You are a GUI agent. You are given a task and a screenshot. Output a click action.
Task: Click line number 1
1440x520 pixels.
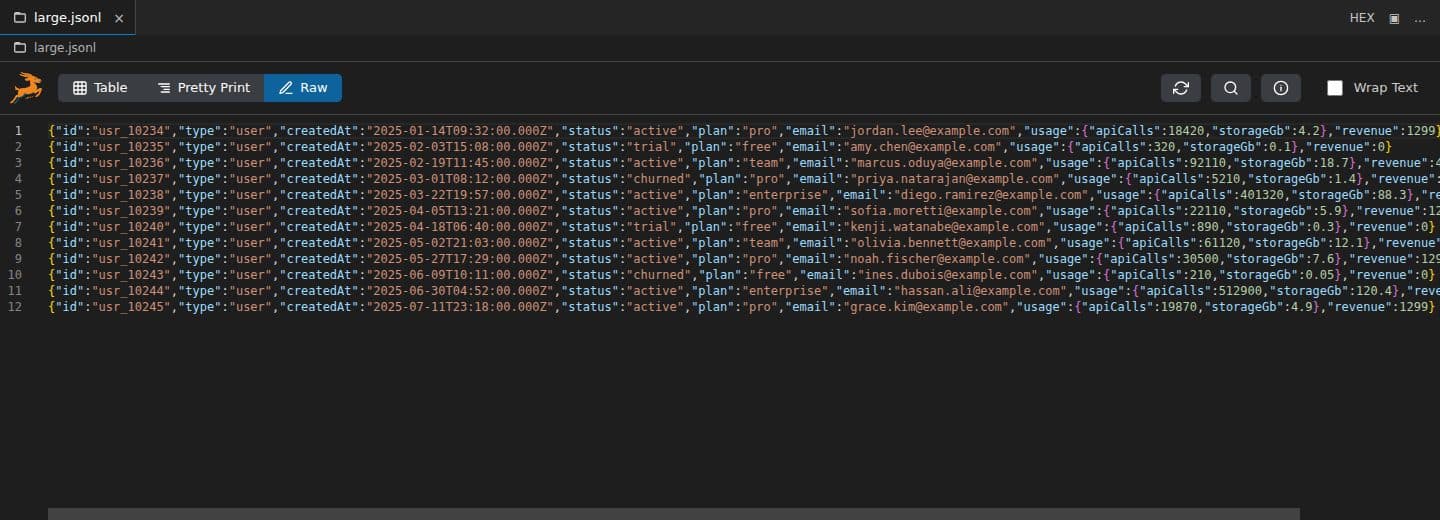pos(17,131)
